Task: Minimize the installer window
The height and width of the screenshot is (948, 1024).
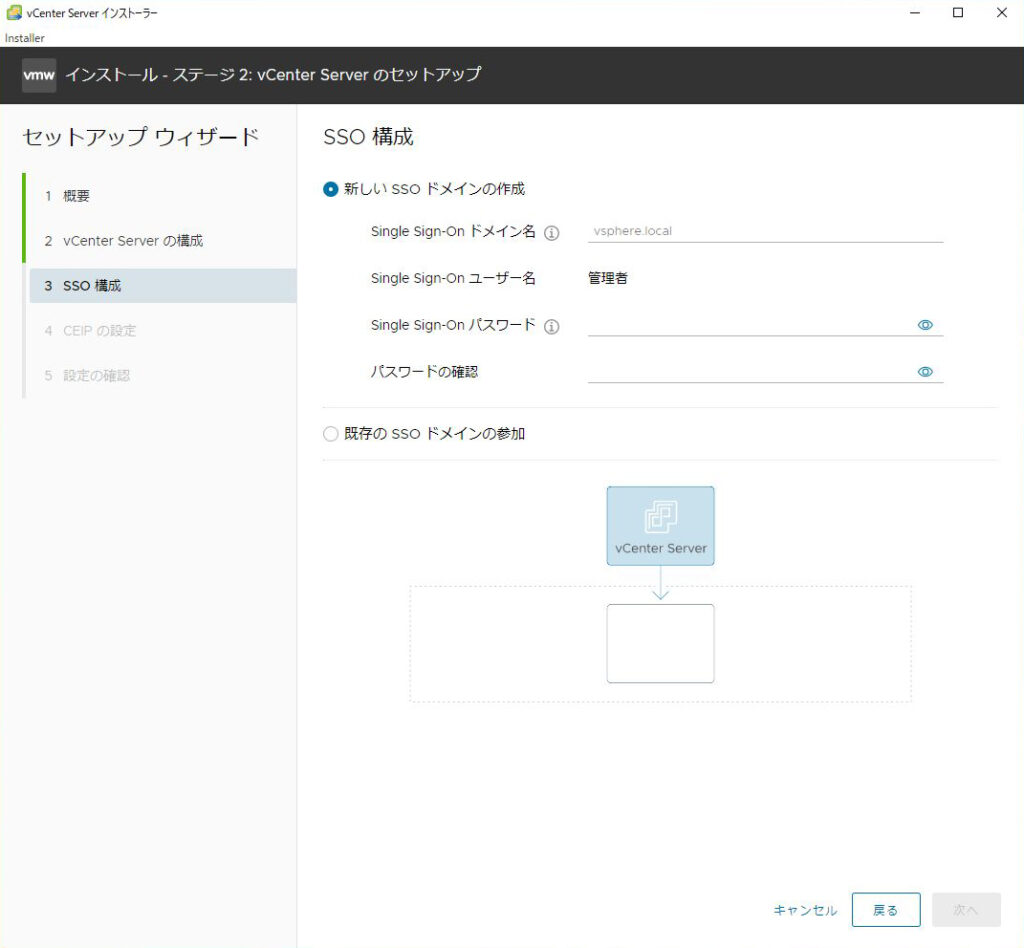Action: coord(915,12)
